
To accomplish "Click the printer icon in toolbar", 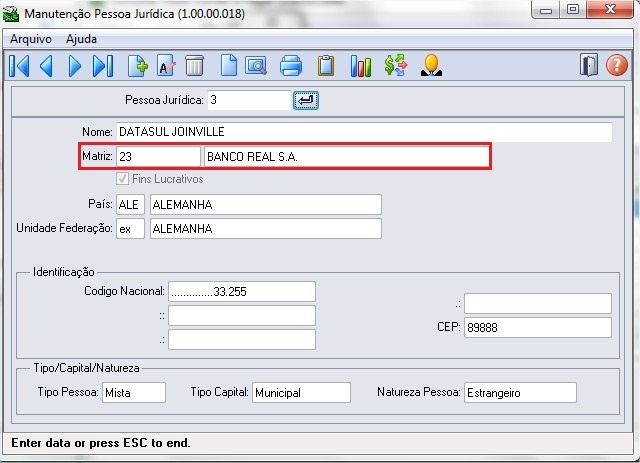I will coord(291,67).
